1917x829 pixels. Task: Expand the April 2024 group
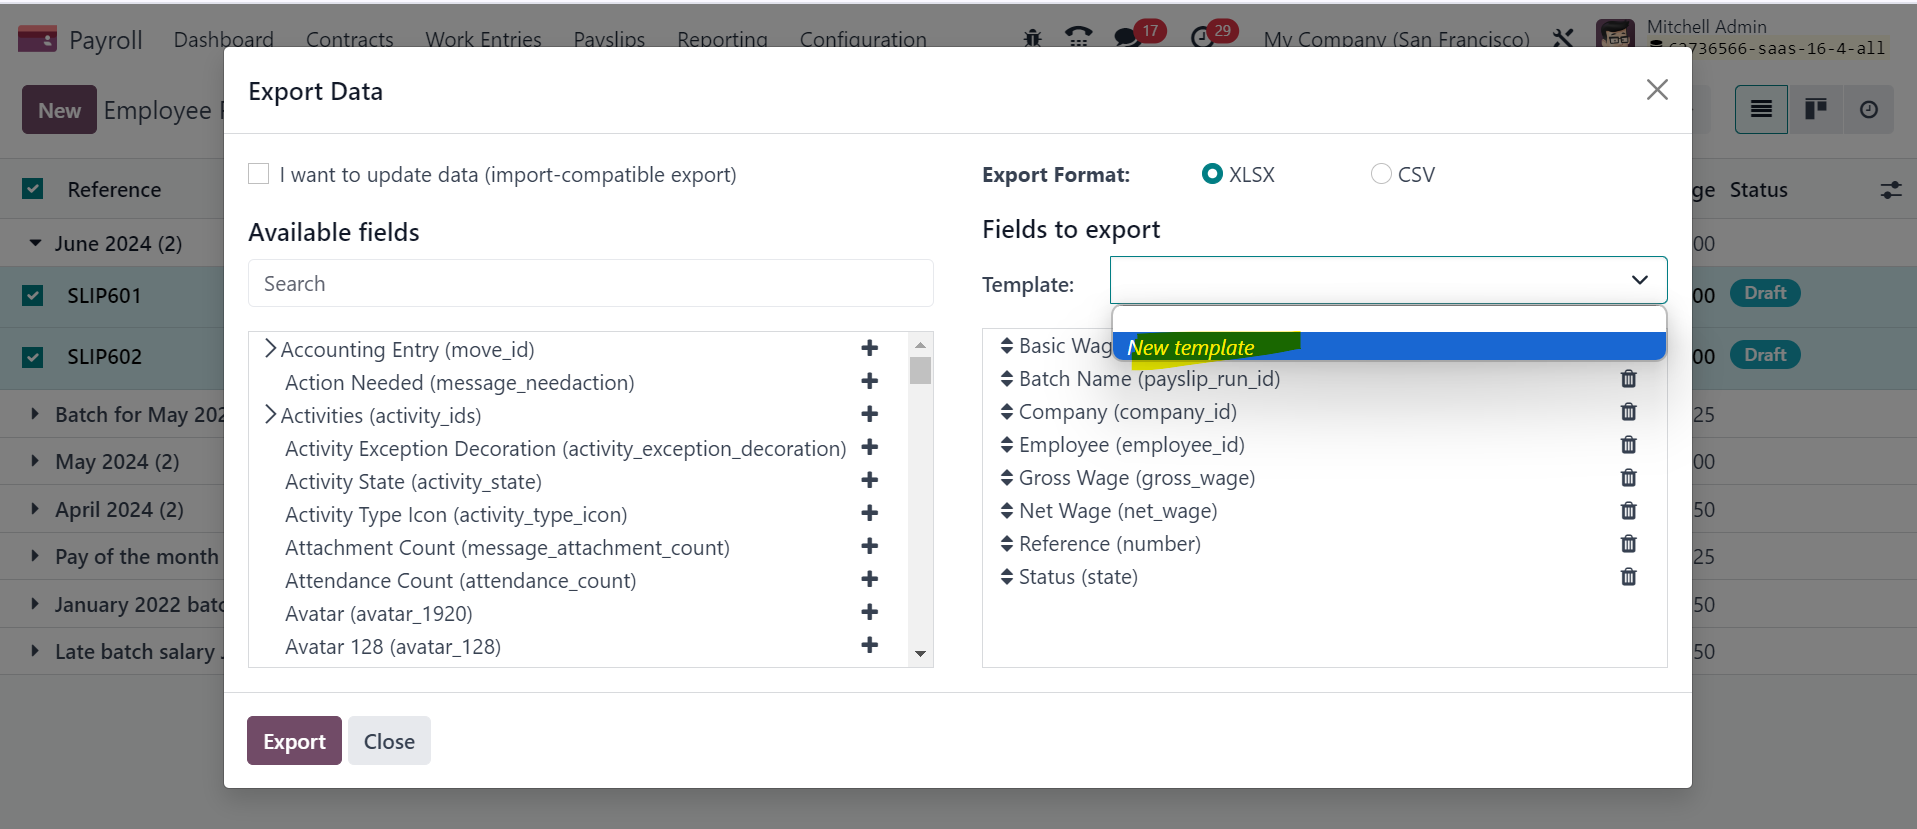click(36, 509)
